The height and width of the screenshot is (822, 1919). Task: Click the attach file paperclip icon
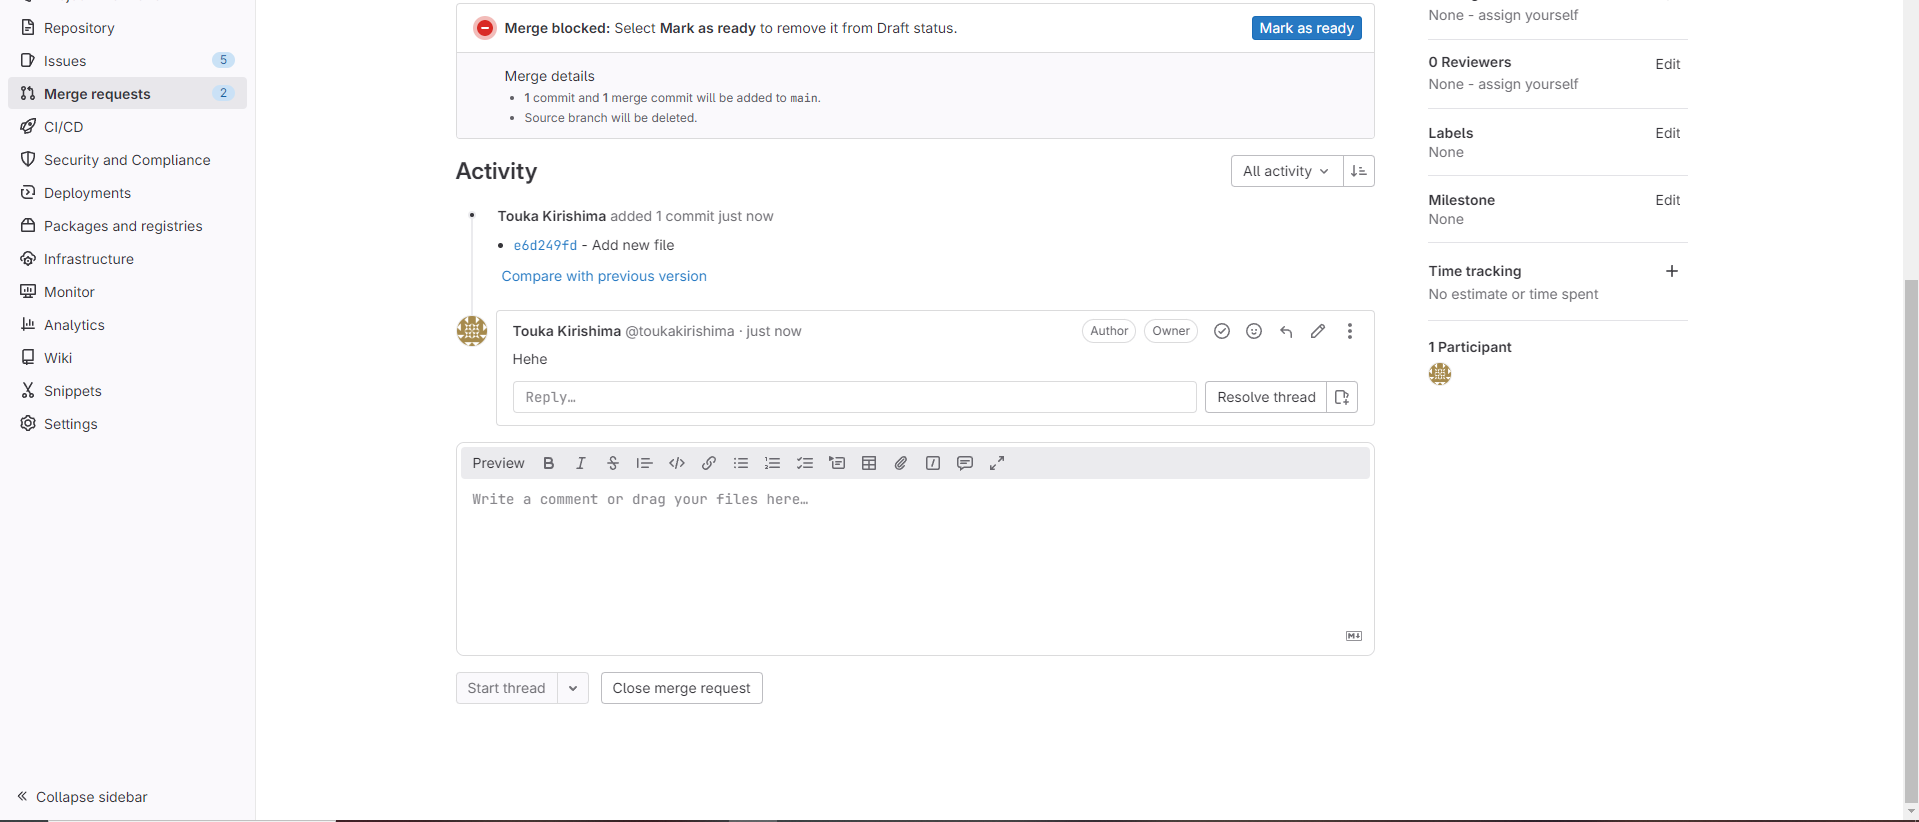(x=901, y=463)
